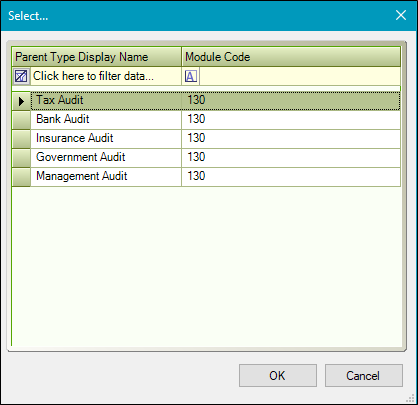Open the Module Code filter operator icon
418x405 pixels.
tap(191, 76)
